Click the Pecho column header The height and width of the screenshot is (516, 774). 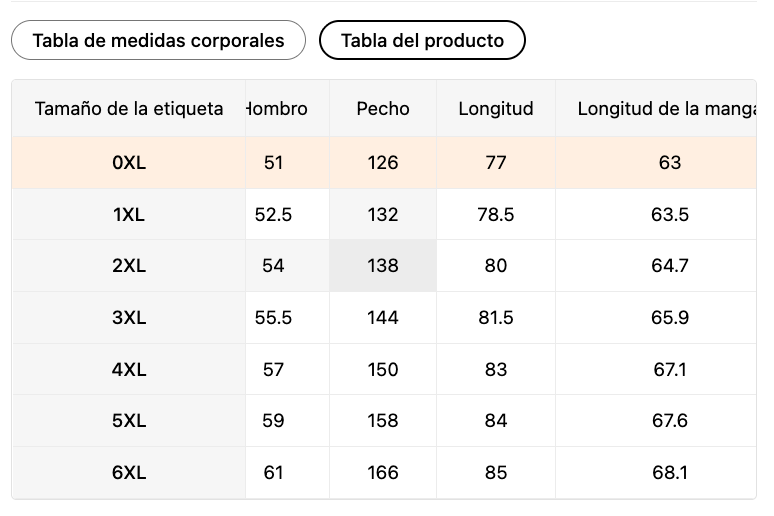coord(383,109)
